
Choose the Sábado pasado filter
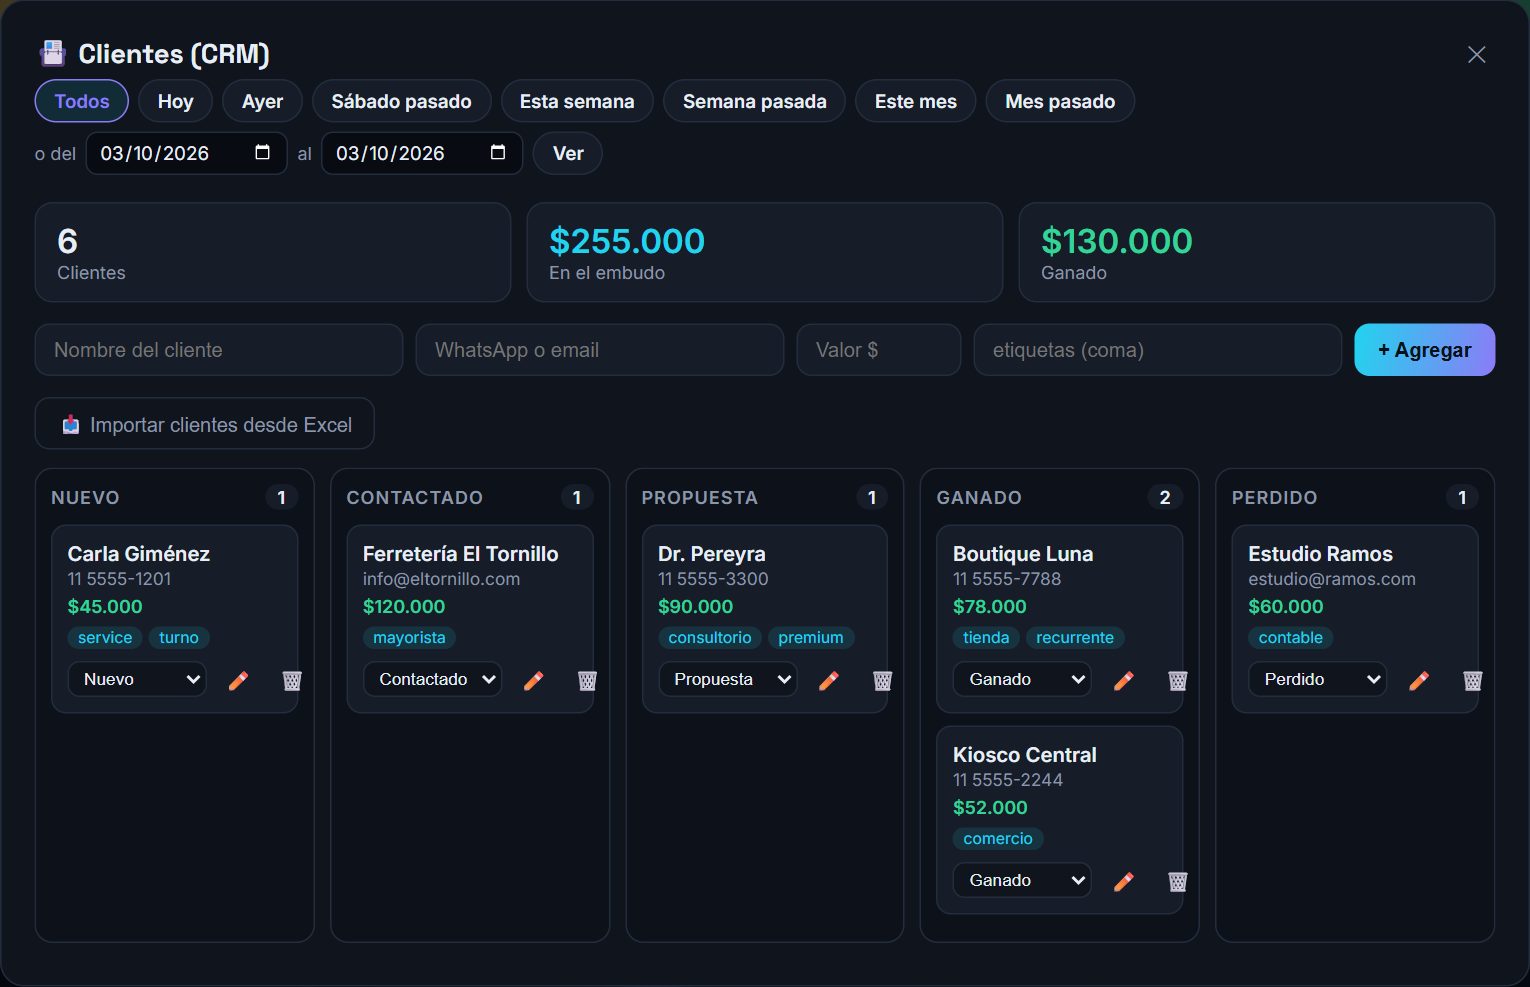(401, 101)
